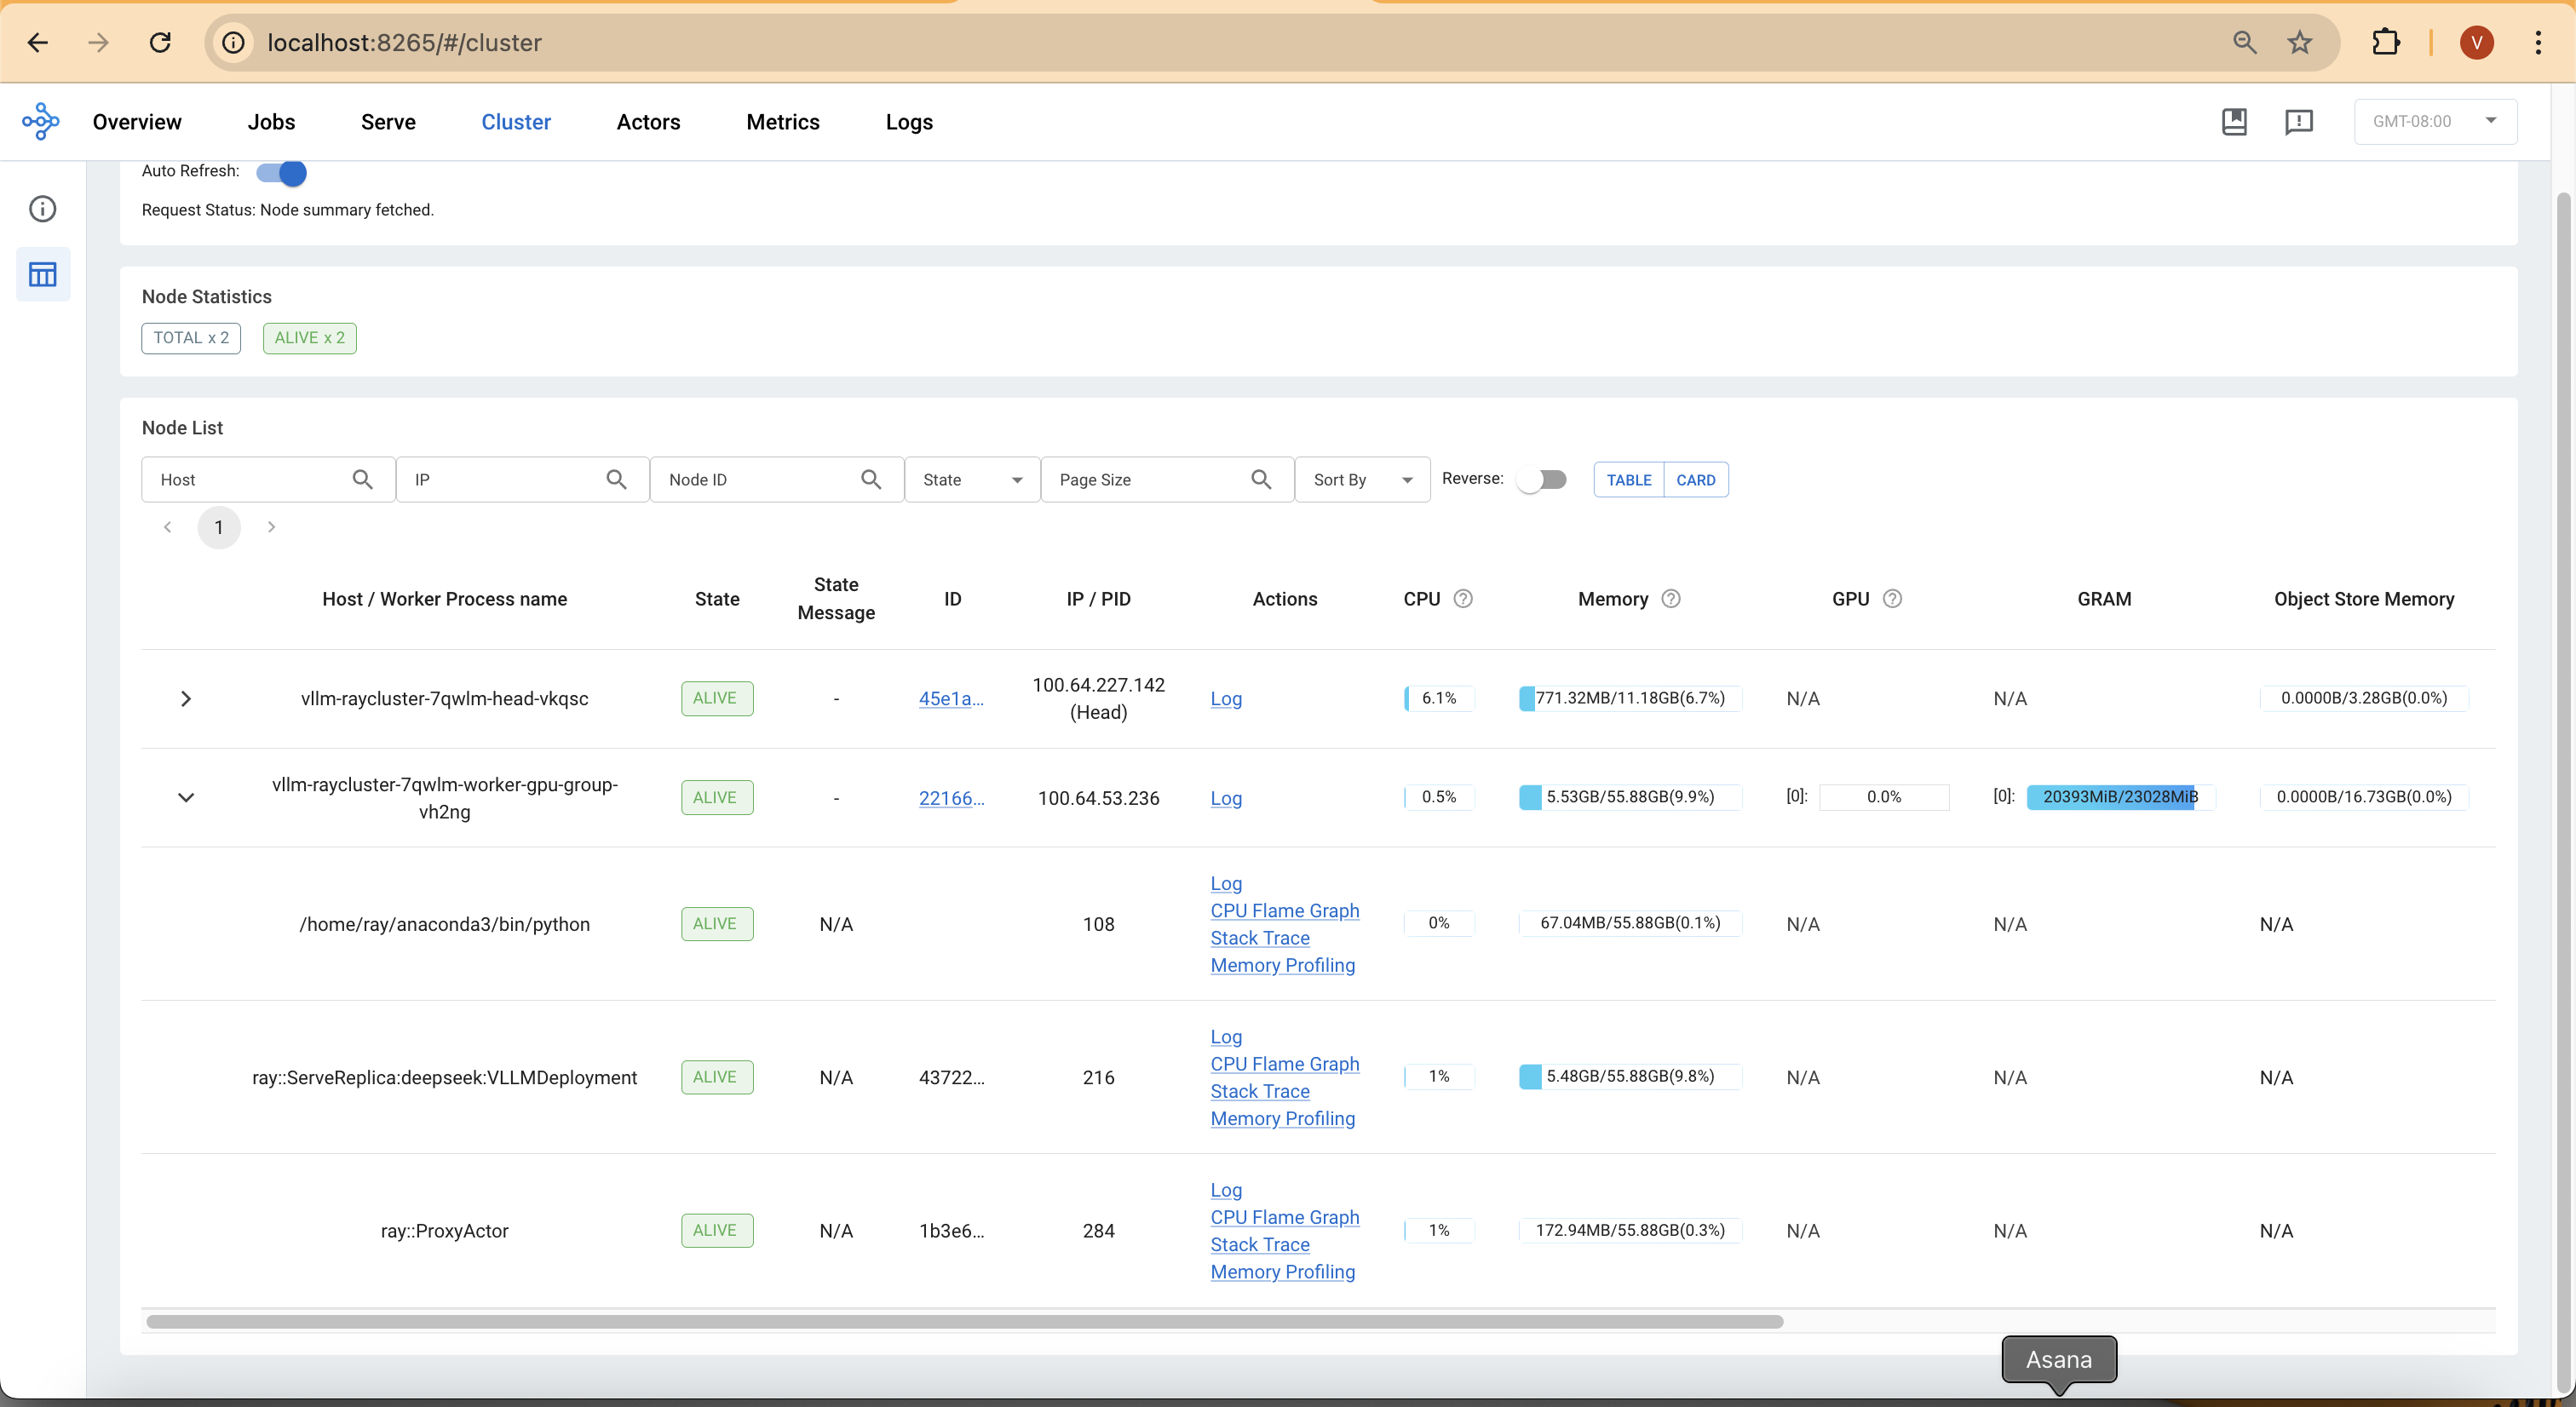Open the Sort By dropdown
2576x1407 pixels.
tap(1362, 480)
